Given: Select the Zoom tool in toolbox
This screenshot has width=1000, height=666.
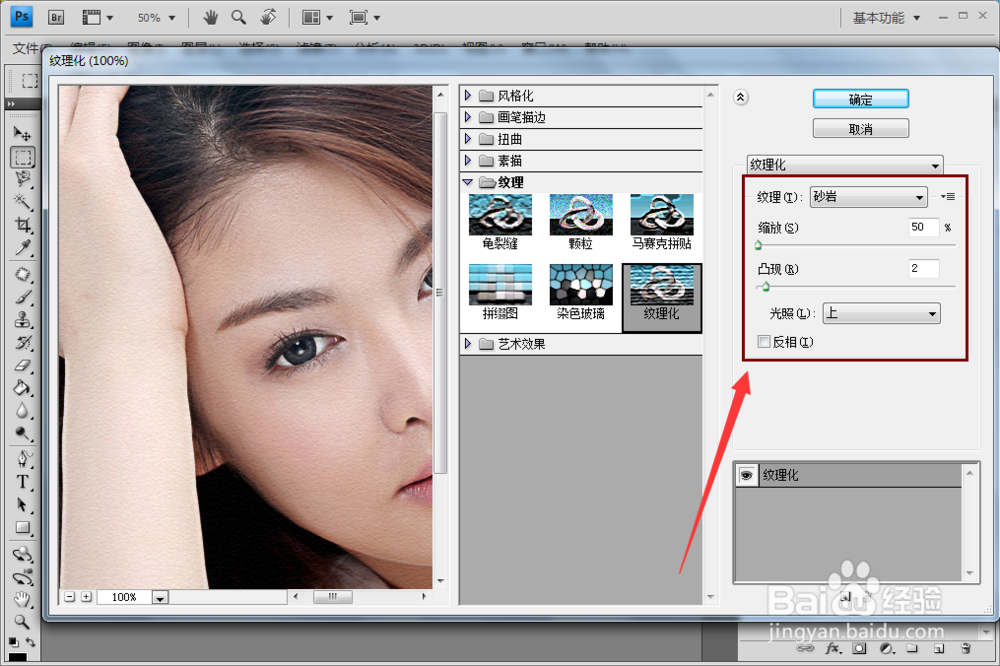Looking at the screenshot, I should (22, 621).
